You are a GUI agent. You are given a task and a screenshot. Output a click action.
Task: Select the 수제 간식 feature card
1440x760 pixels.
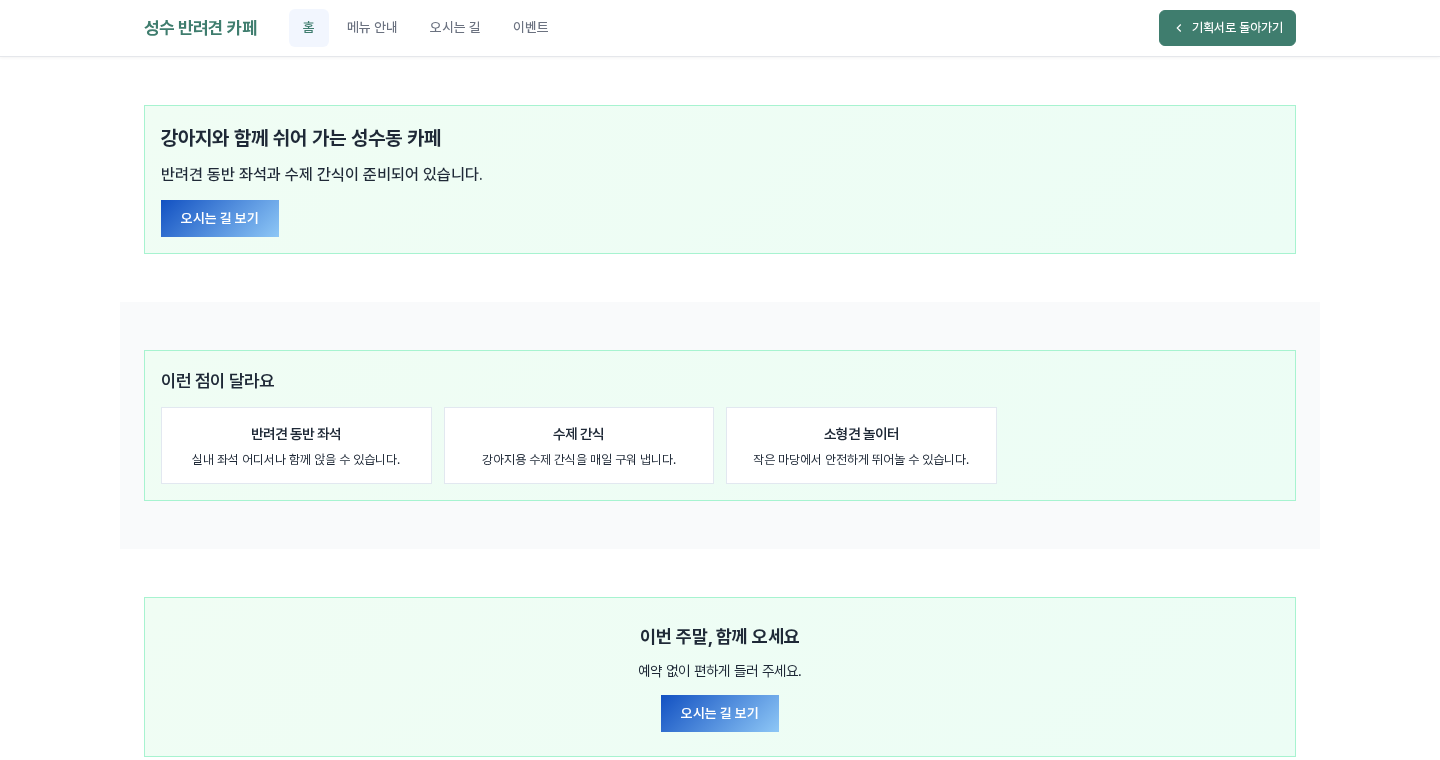tap(579, 446)
